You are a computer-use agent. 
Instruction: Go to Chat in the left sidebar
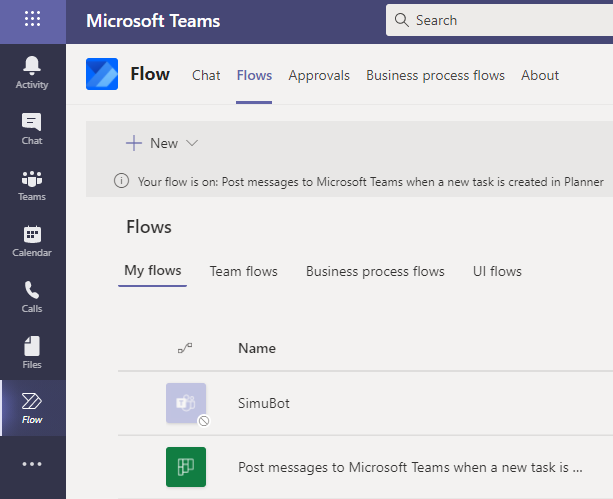tap(32, 129)
